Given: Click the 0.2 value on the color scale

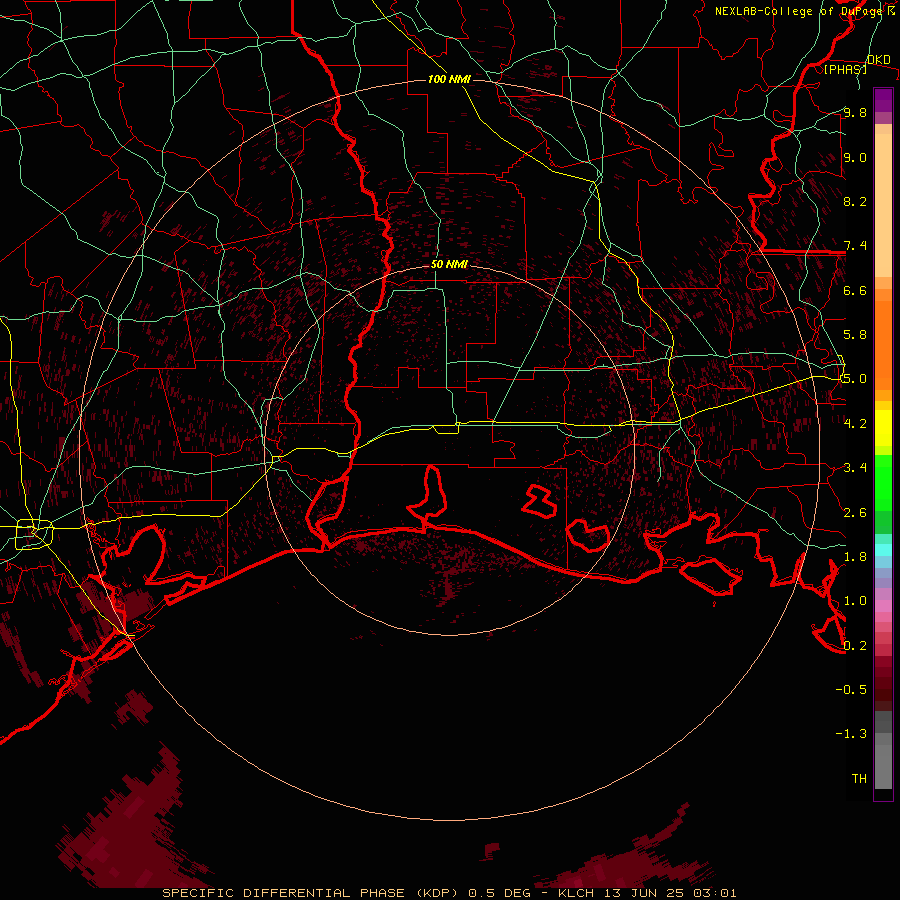Looking at the screenshot, I should 855,645.
